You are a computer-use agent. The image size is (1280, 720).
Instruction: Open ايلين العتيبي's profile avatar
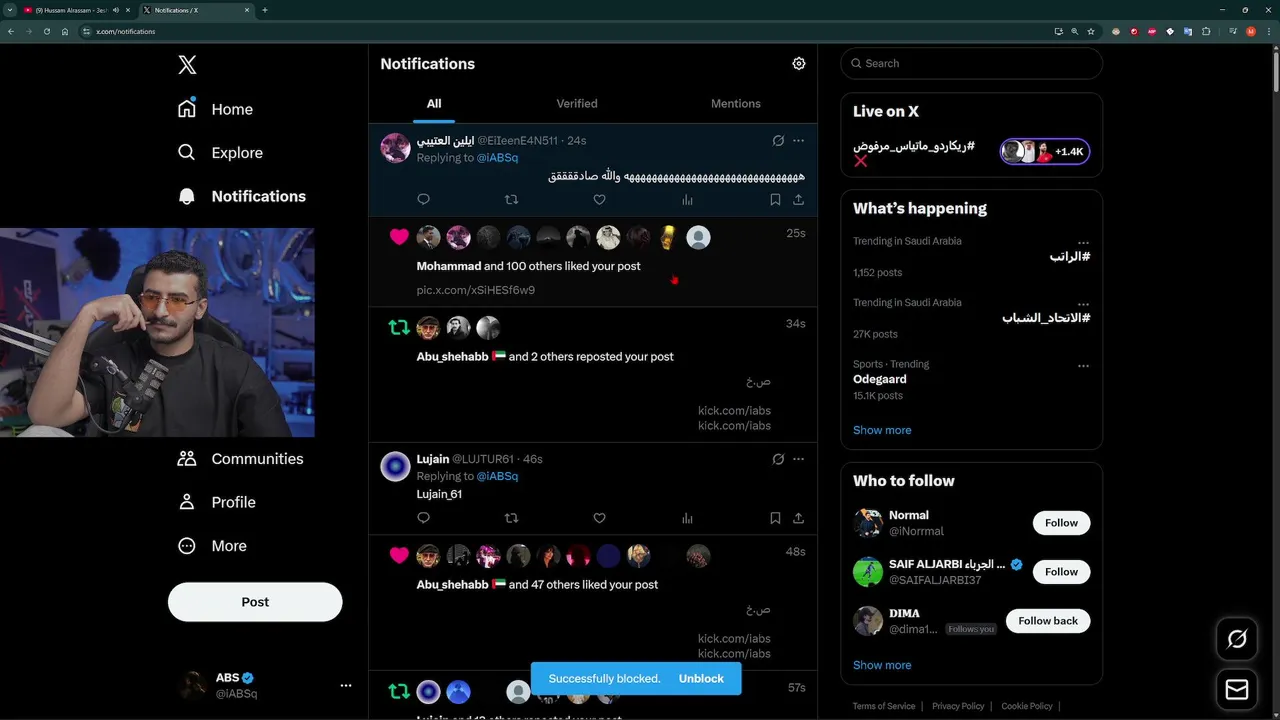coord(396,148)
